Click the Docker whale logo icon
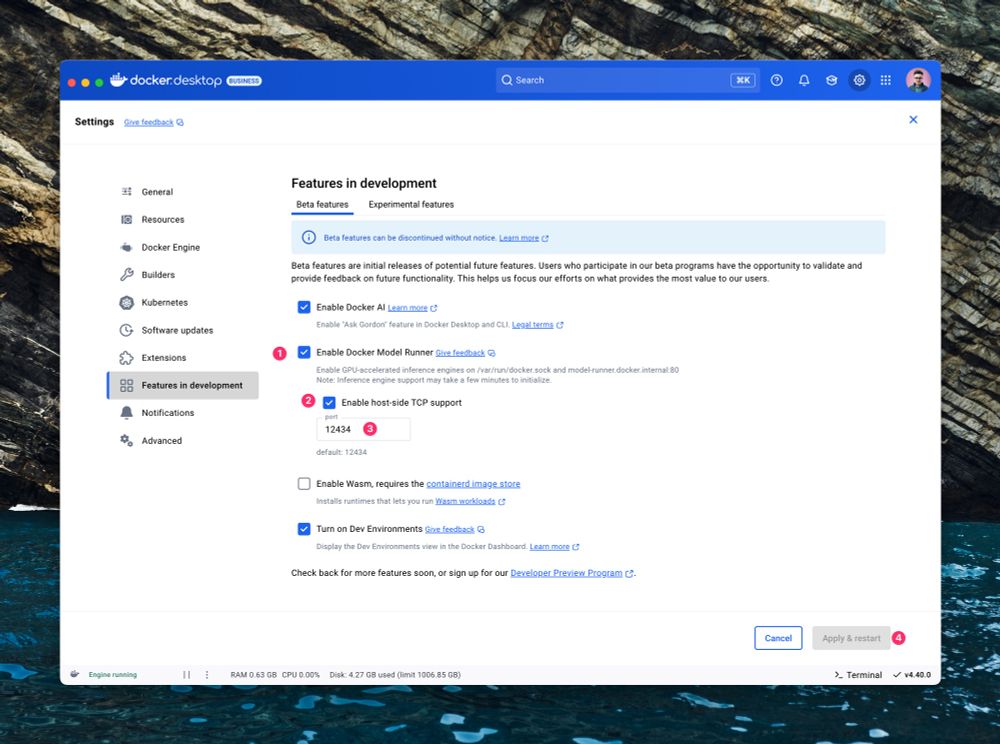Image resolution: width=1000 pixels, height=744 pixels. tap(118, 80)
